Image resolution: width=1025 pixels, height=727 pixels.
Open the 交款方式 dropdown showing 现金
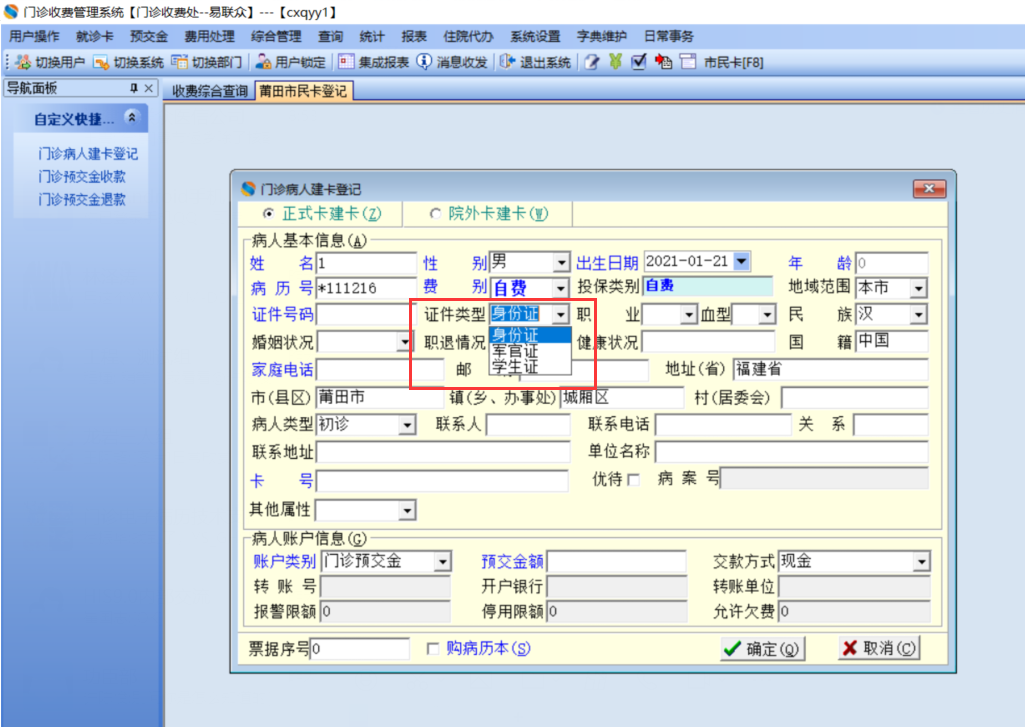tap(921, 562)
